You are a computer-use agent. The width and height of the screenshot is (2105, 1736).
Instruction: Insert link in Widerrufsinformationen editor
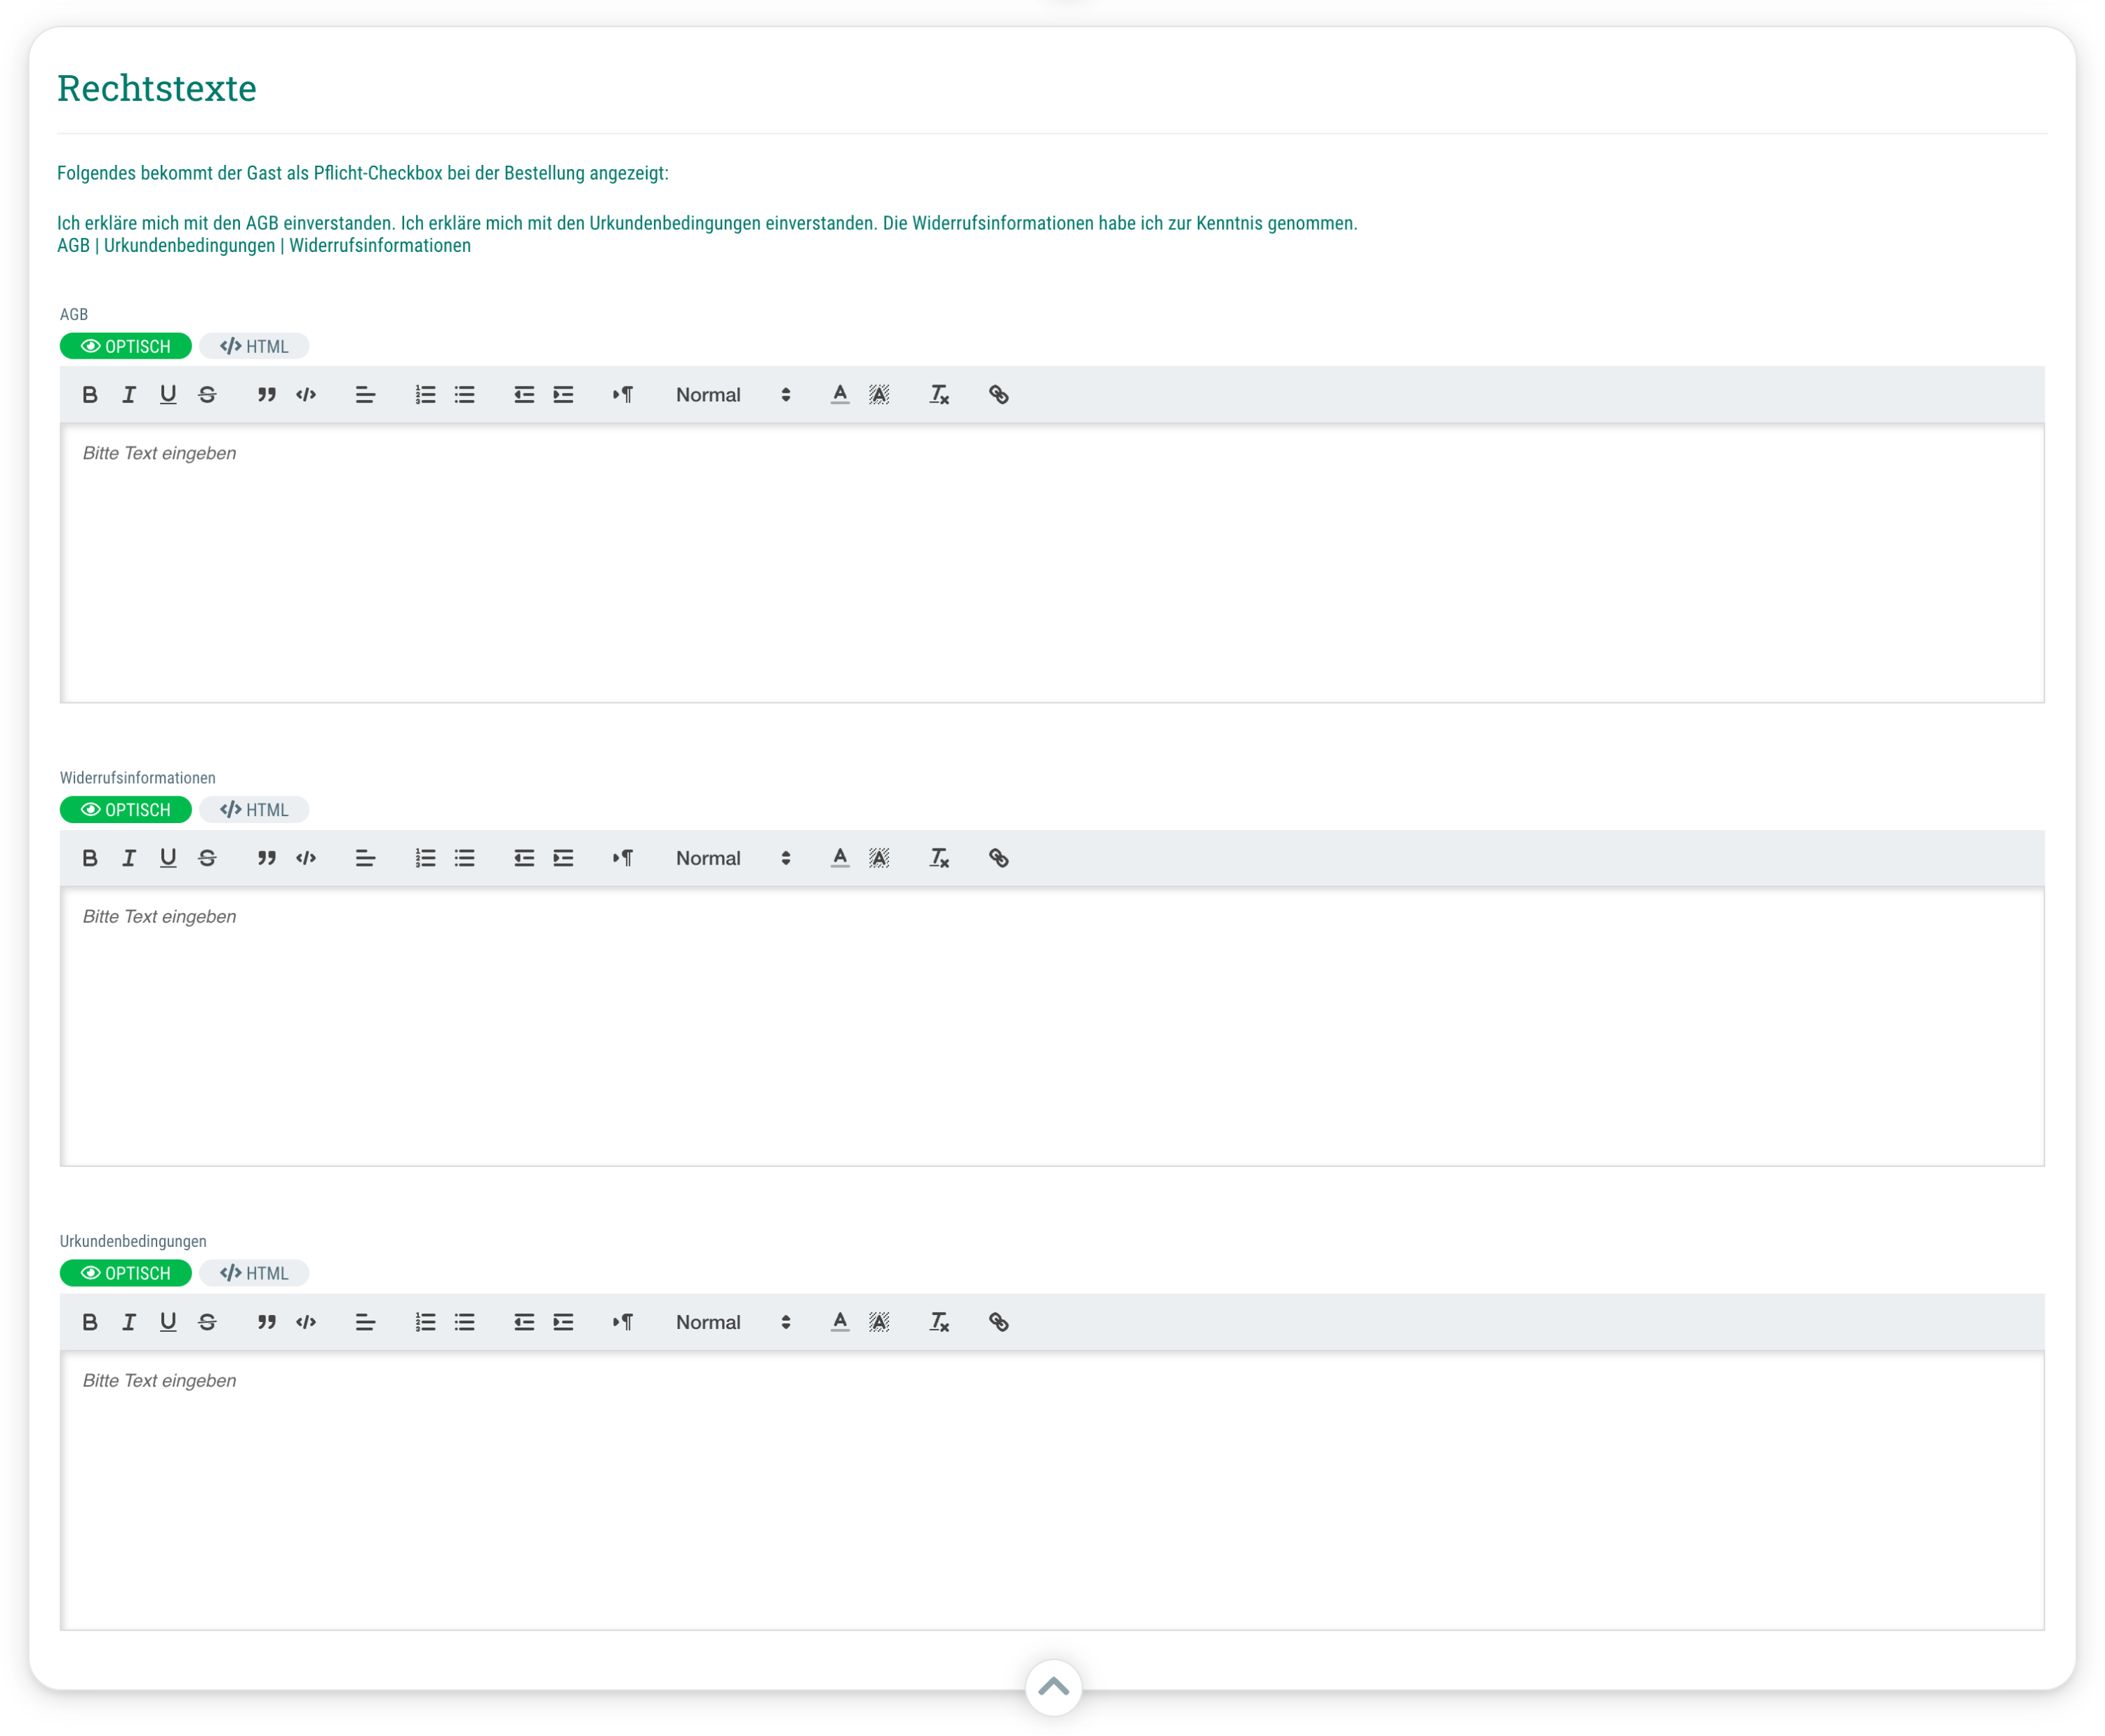coord(998,858)
